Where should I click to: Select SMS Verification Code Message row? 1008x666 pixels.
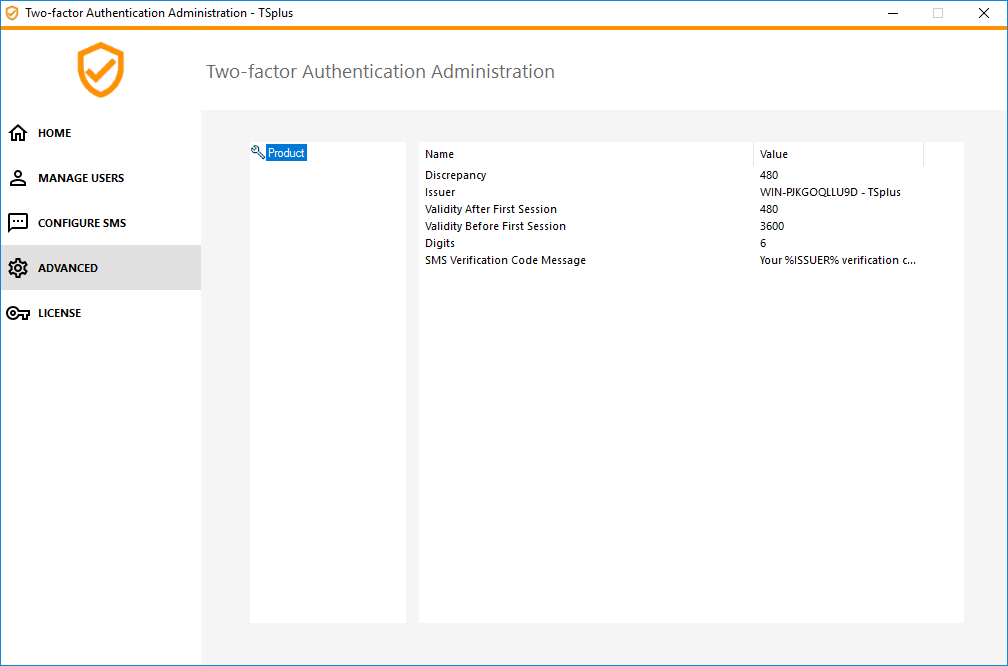click(672, 260)
